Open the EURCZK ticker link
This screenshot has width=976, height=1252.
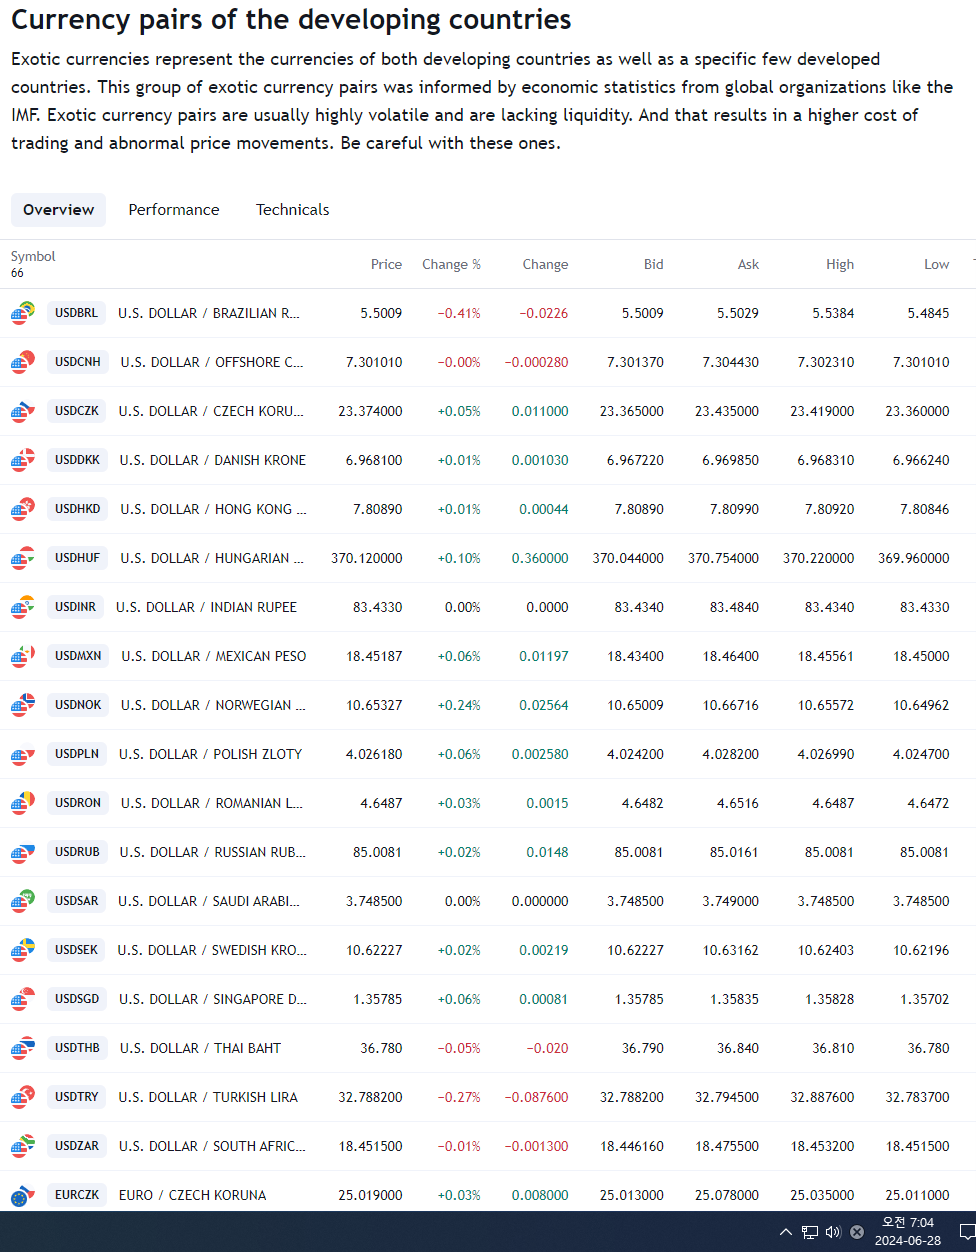coord(76,1195)
